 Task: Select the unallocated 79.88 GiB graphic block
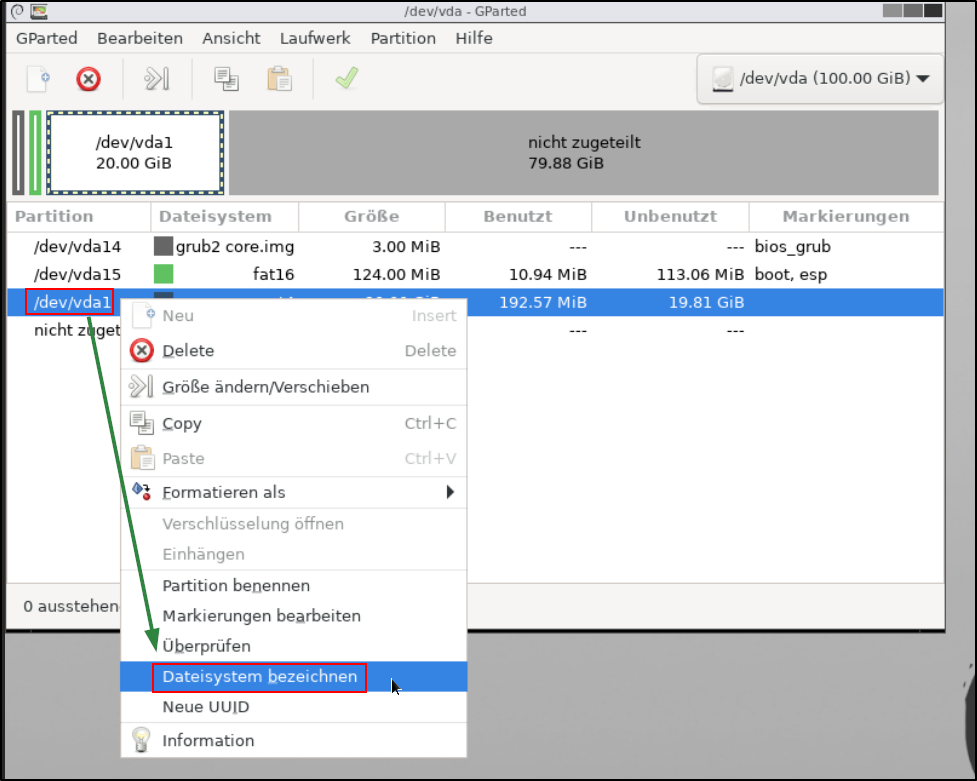click(x=583, y=153)
